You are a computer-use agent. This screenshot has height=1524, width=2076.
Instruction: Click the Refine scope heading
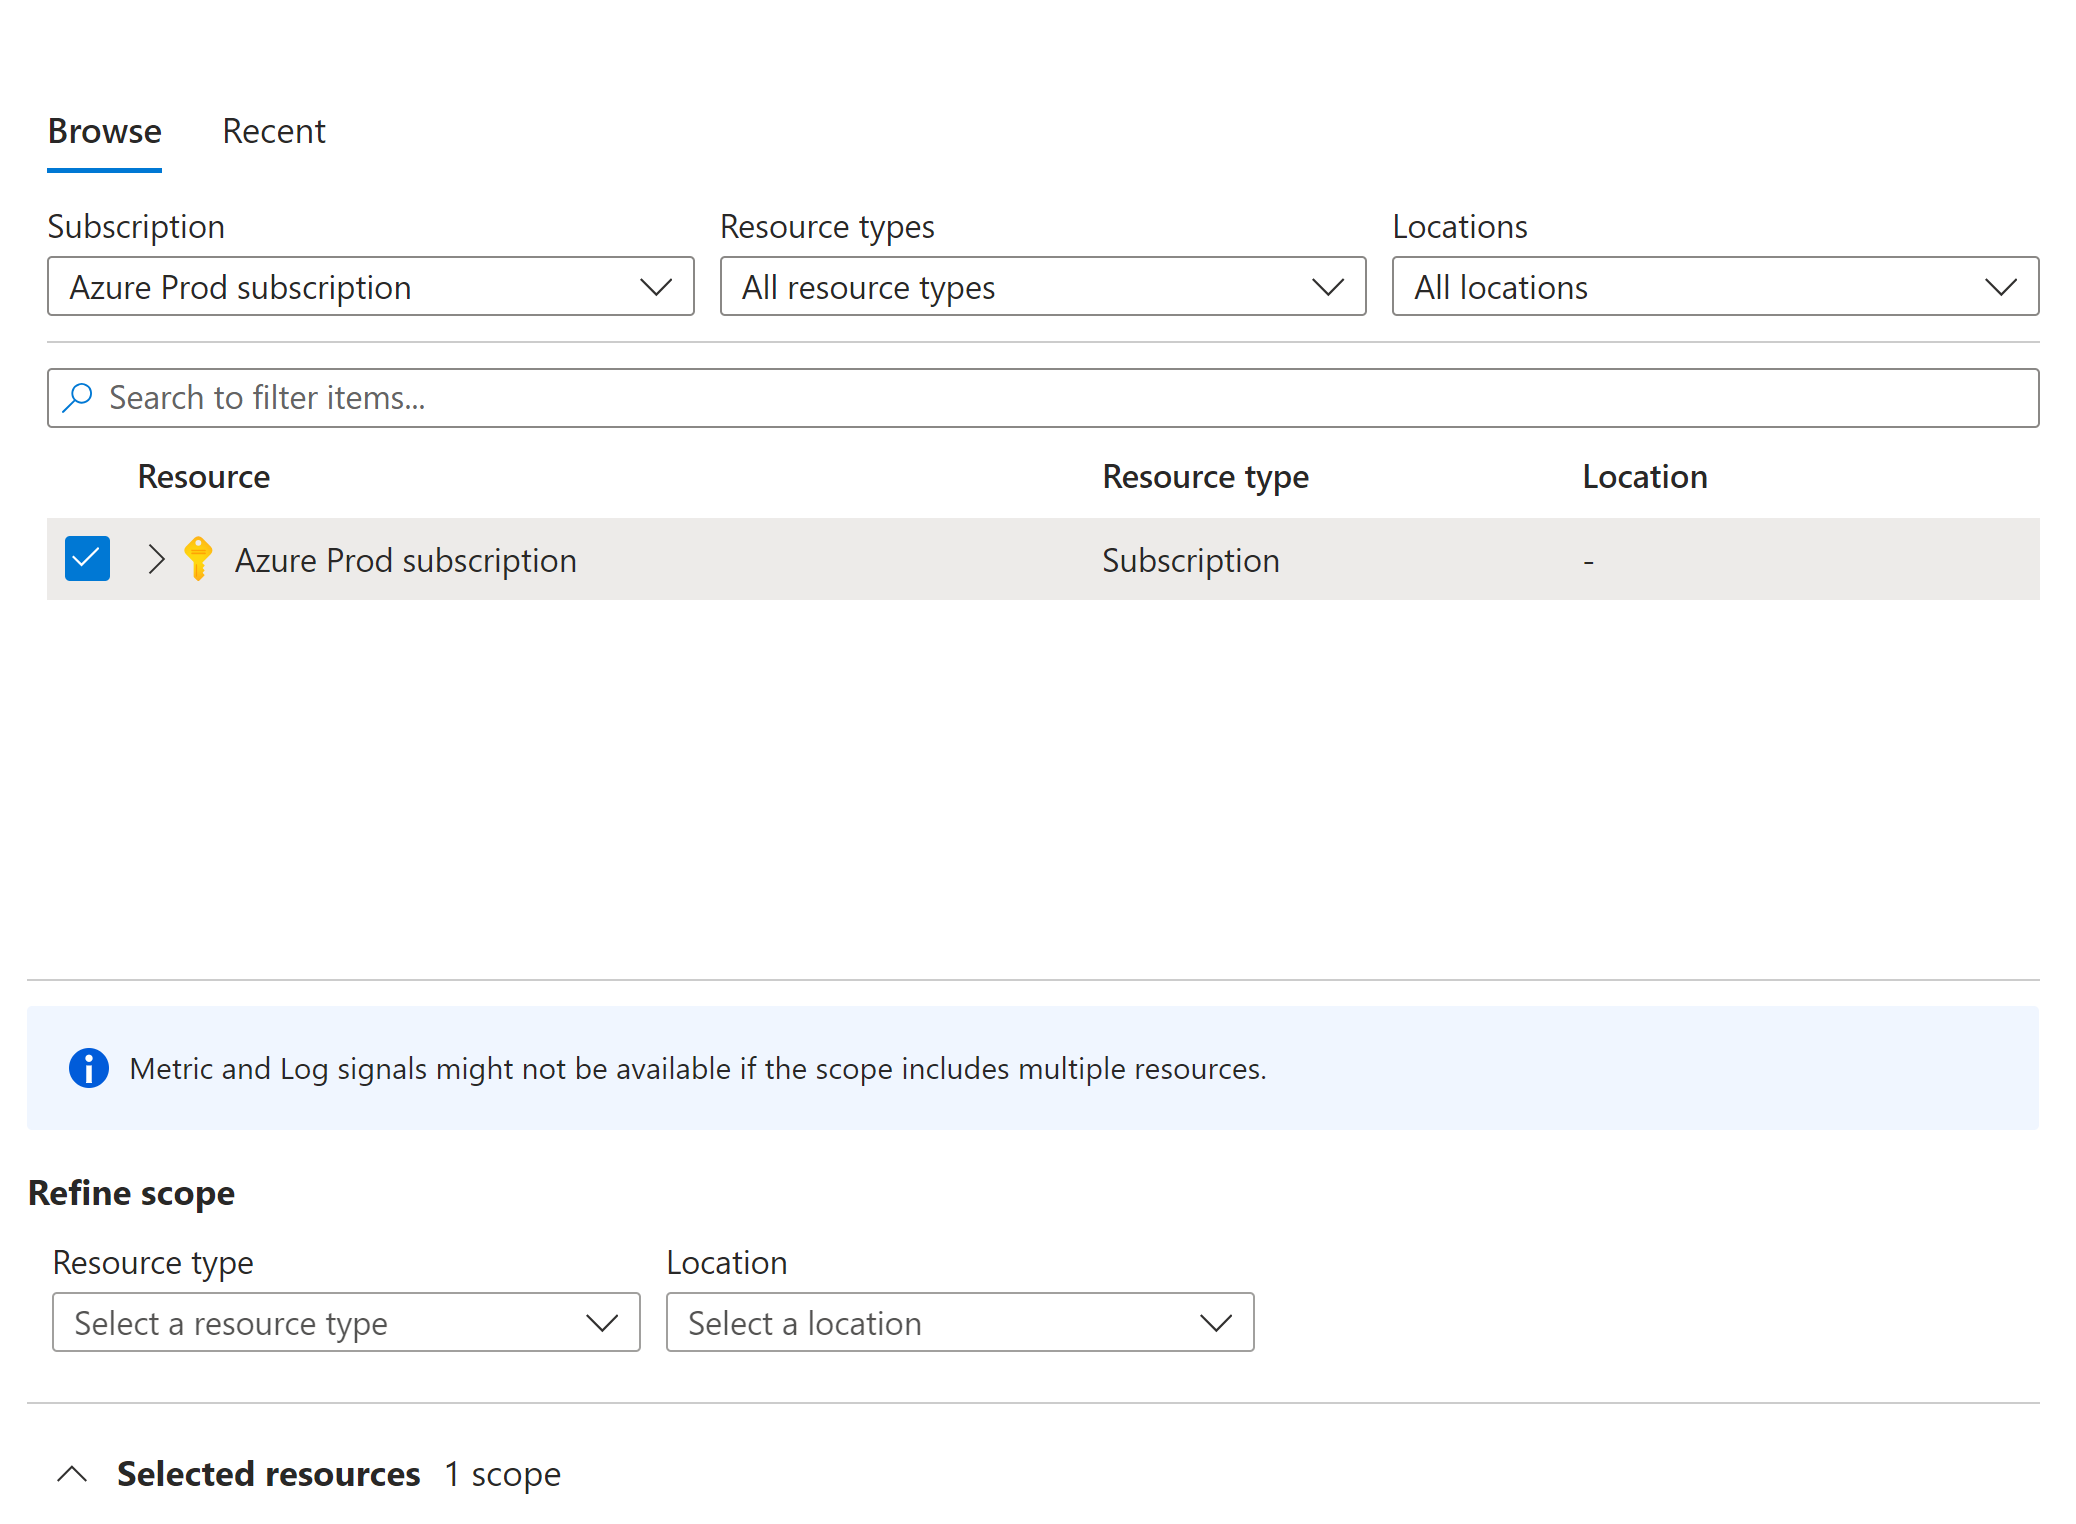pos(131,1192)
